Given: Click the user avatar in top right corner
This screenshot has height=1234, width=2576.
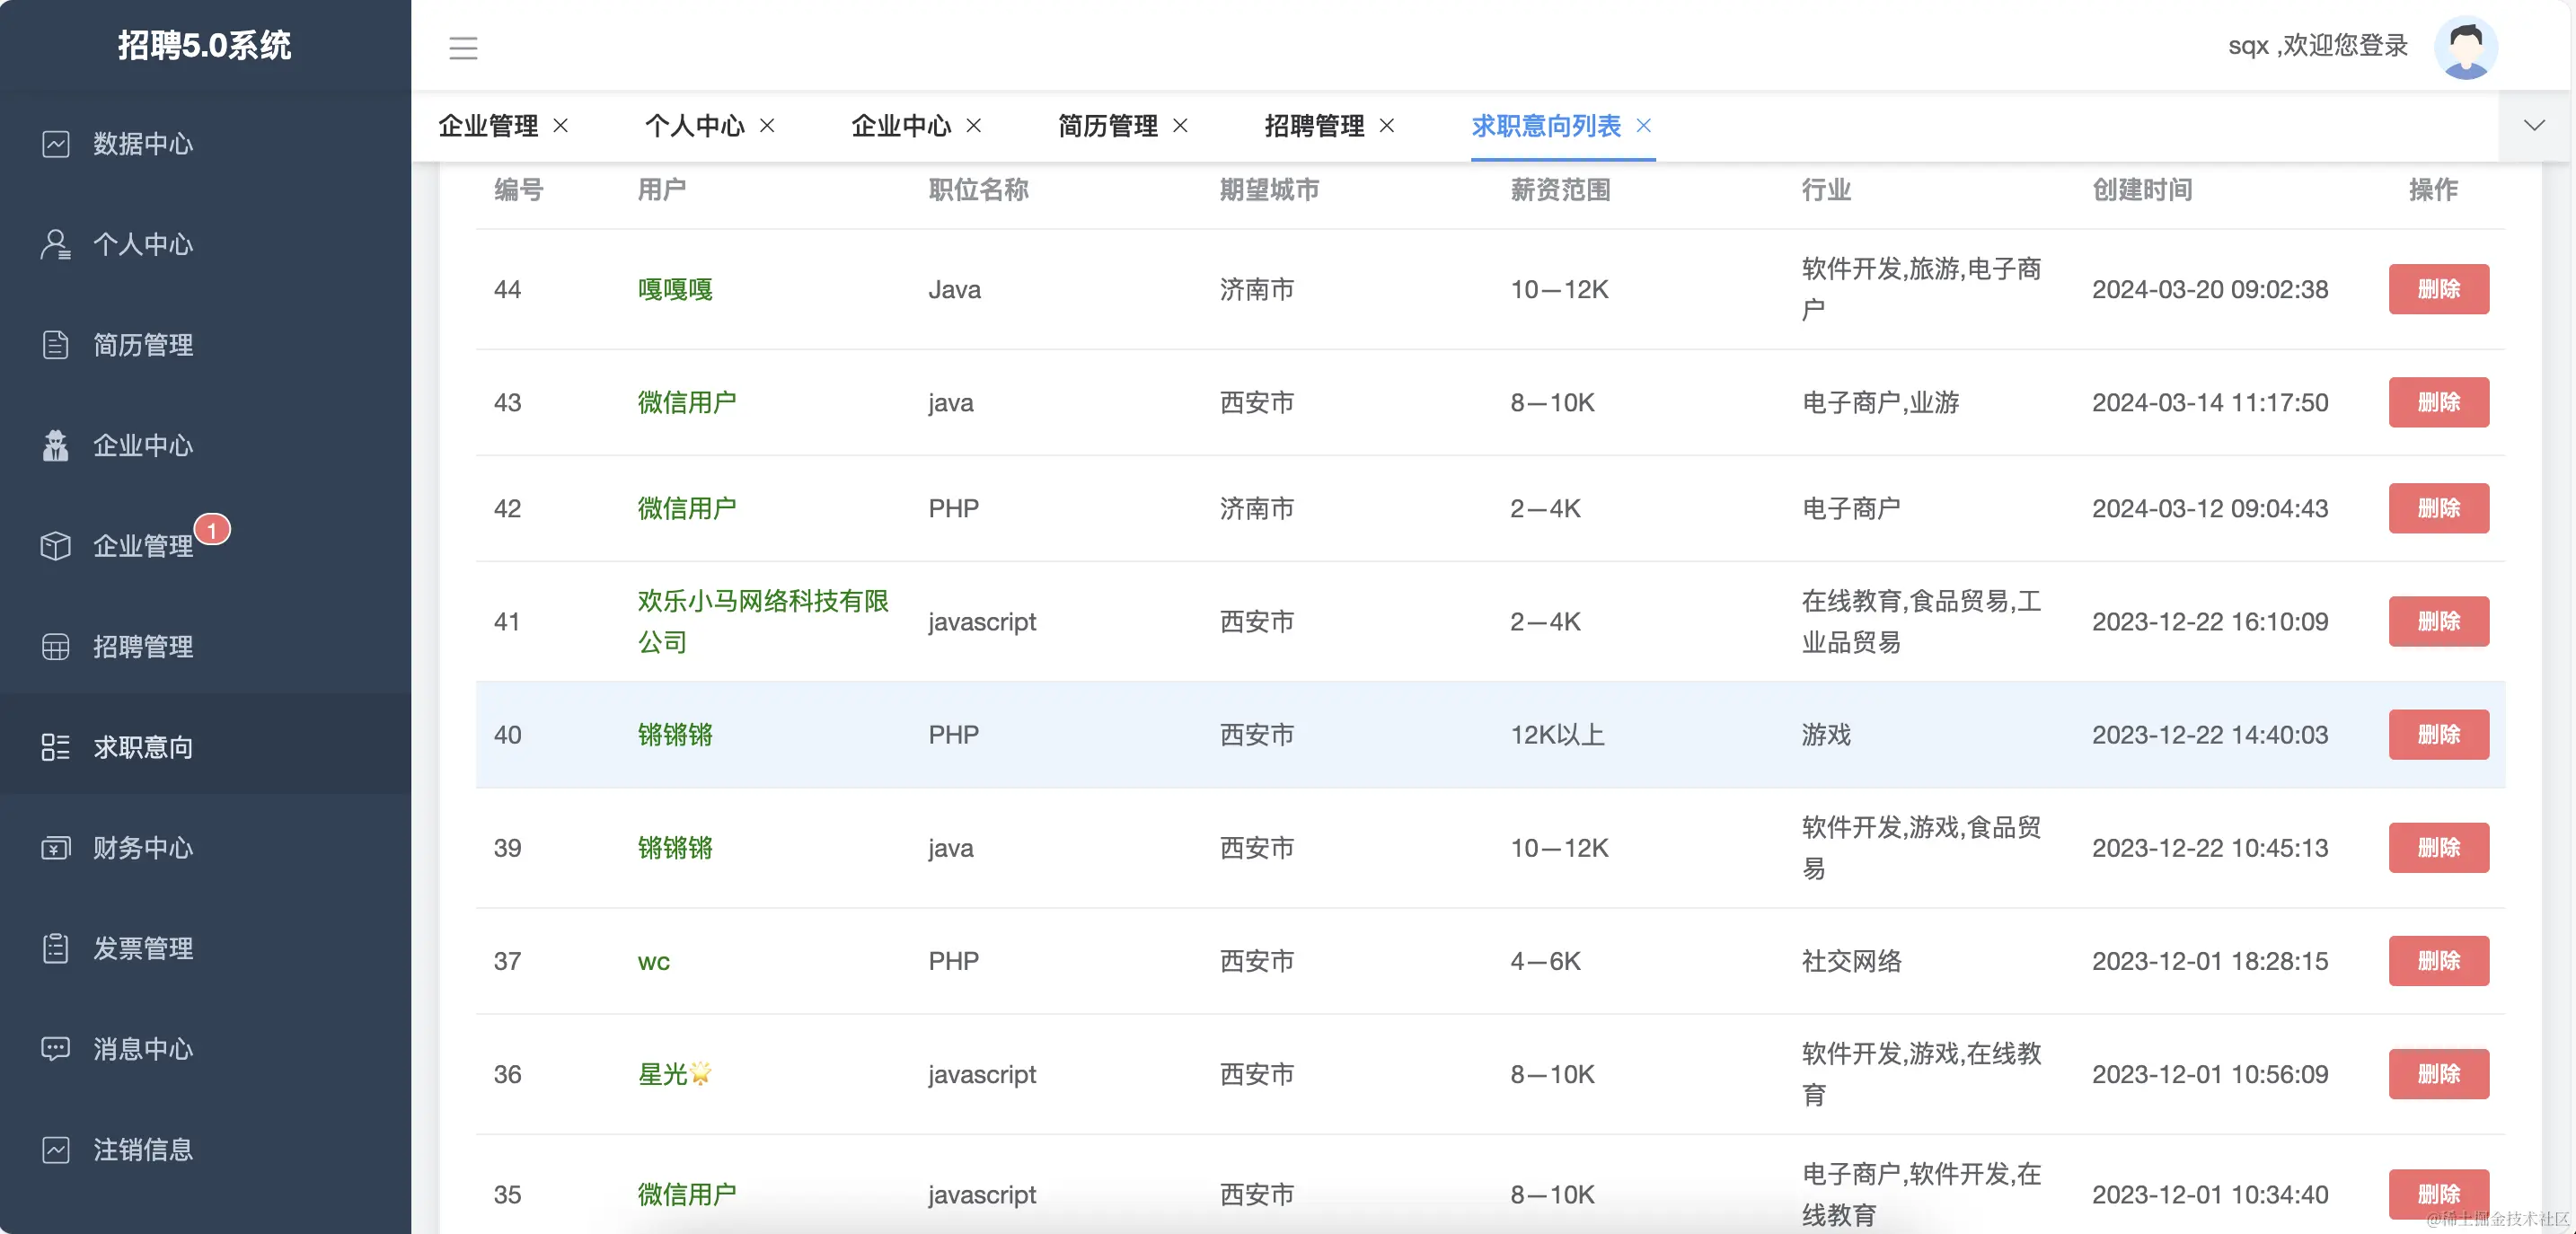Looking at the screenshot, I should tap(2466, 46).
